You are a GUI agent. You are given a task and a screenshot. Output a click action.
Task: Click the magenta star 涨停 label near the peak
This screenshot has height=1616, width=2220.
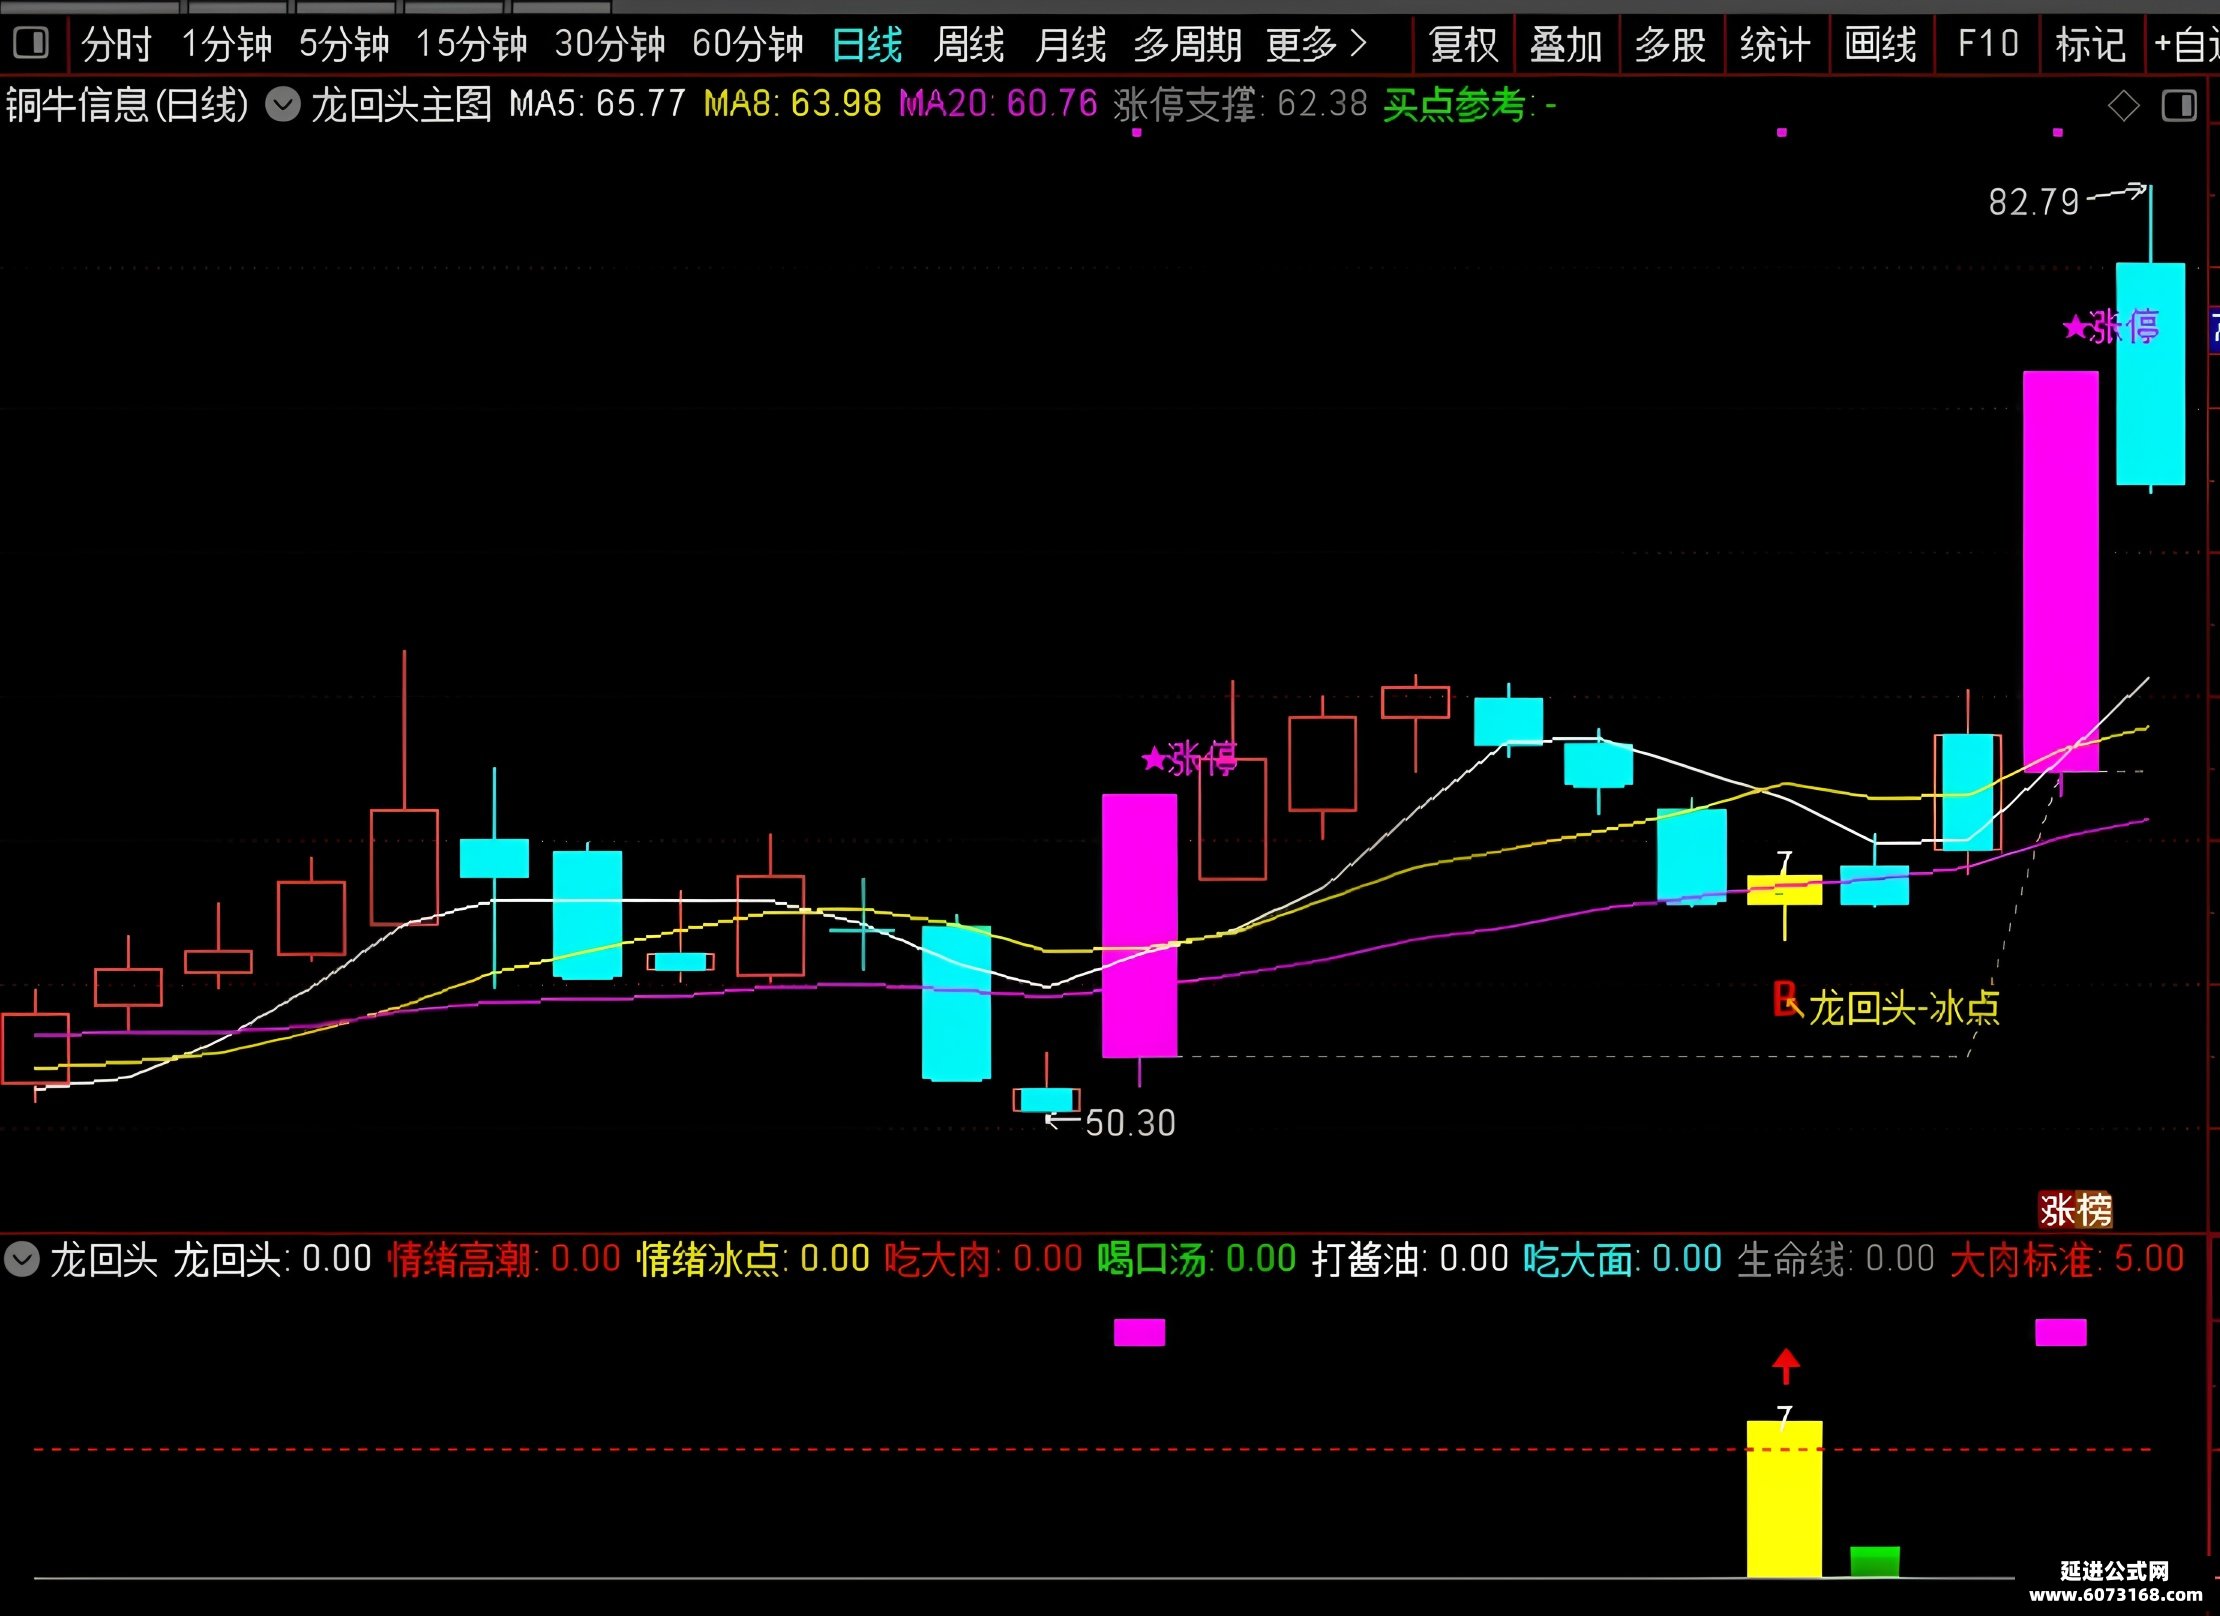[x=2111, y=327]
